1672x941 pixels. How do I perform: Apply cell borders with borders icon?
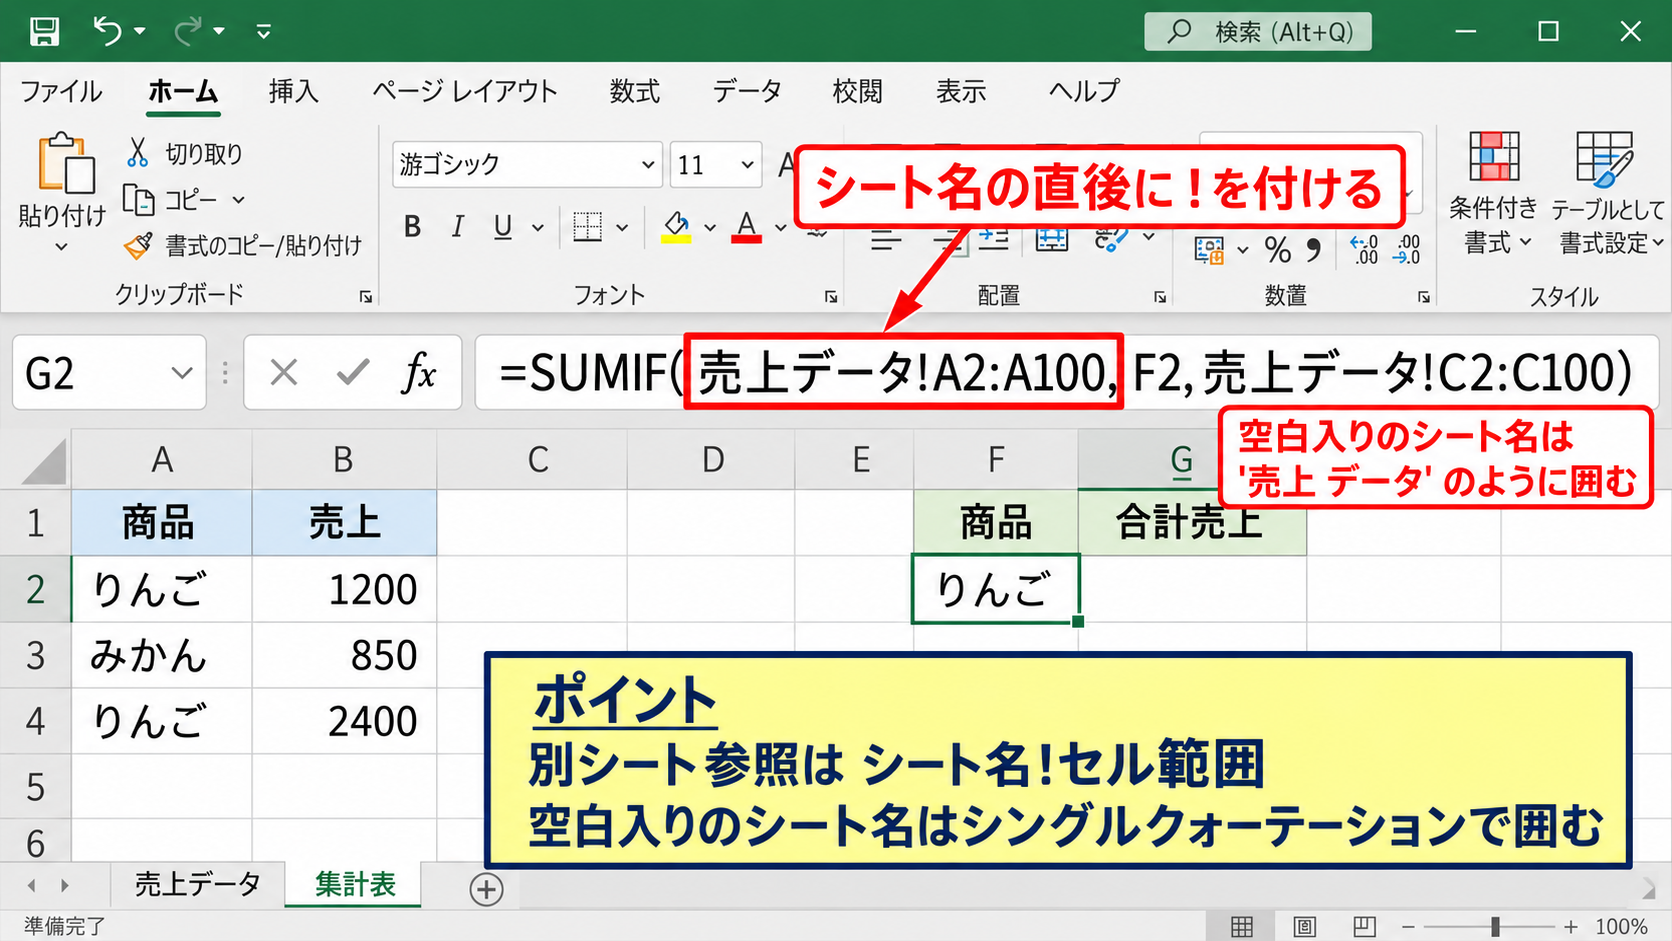588,227
